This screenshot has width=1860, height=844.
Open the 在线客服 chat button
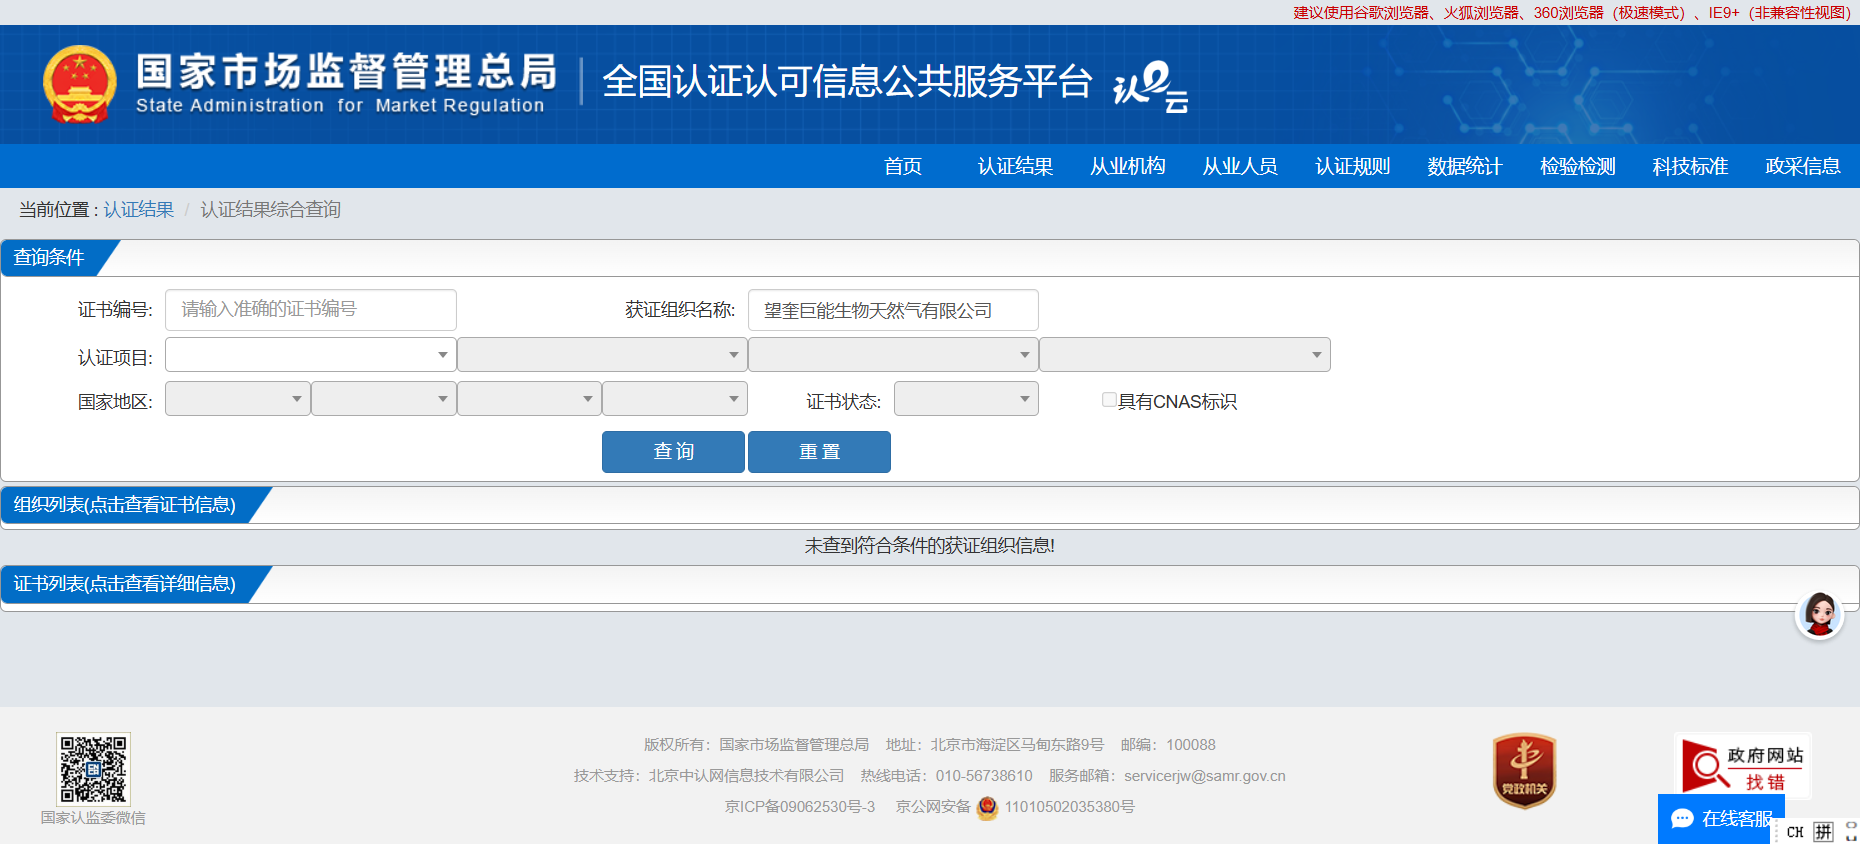(x=1720, y=818)
